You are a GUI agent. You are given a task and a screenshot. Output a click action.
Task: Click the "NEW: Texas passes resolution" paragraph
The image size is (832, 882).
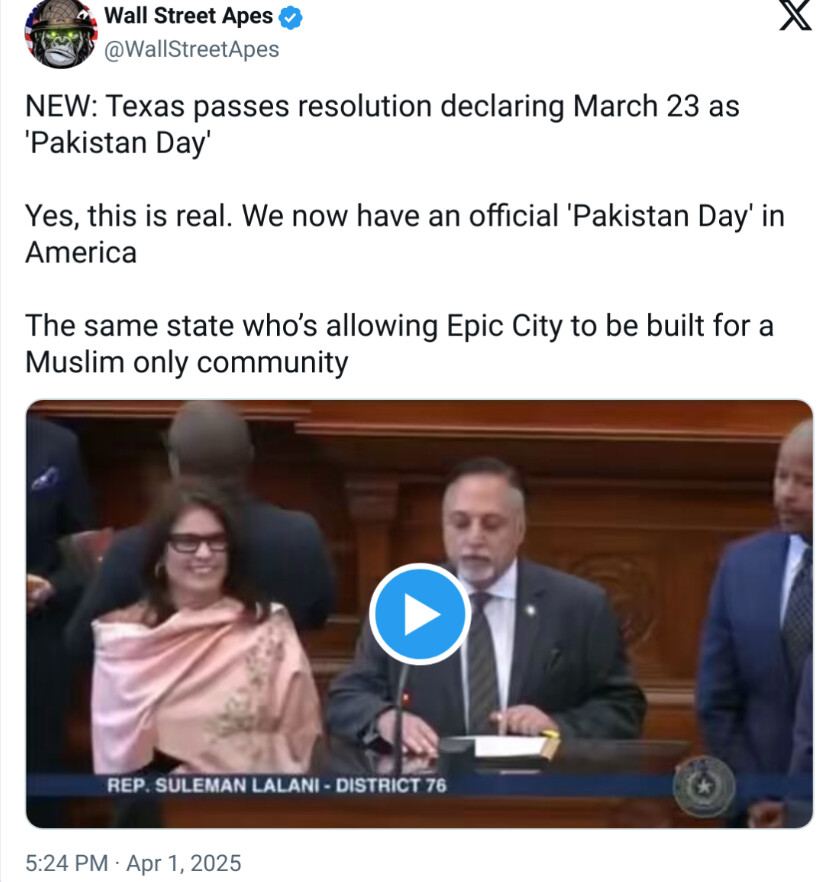click(382, 124)
